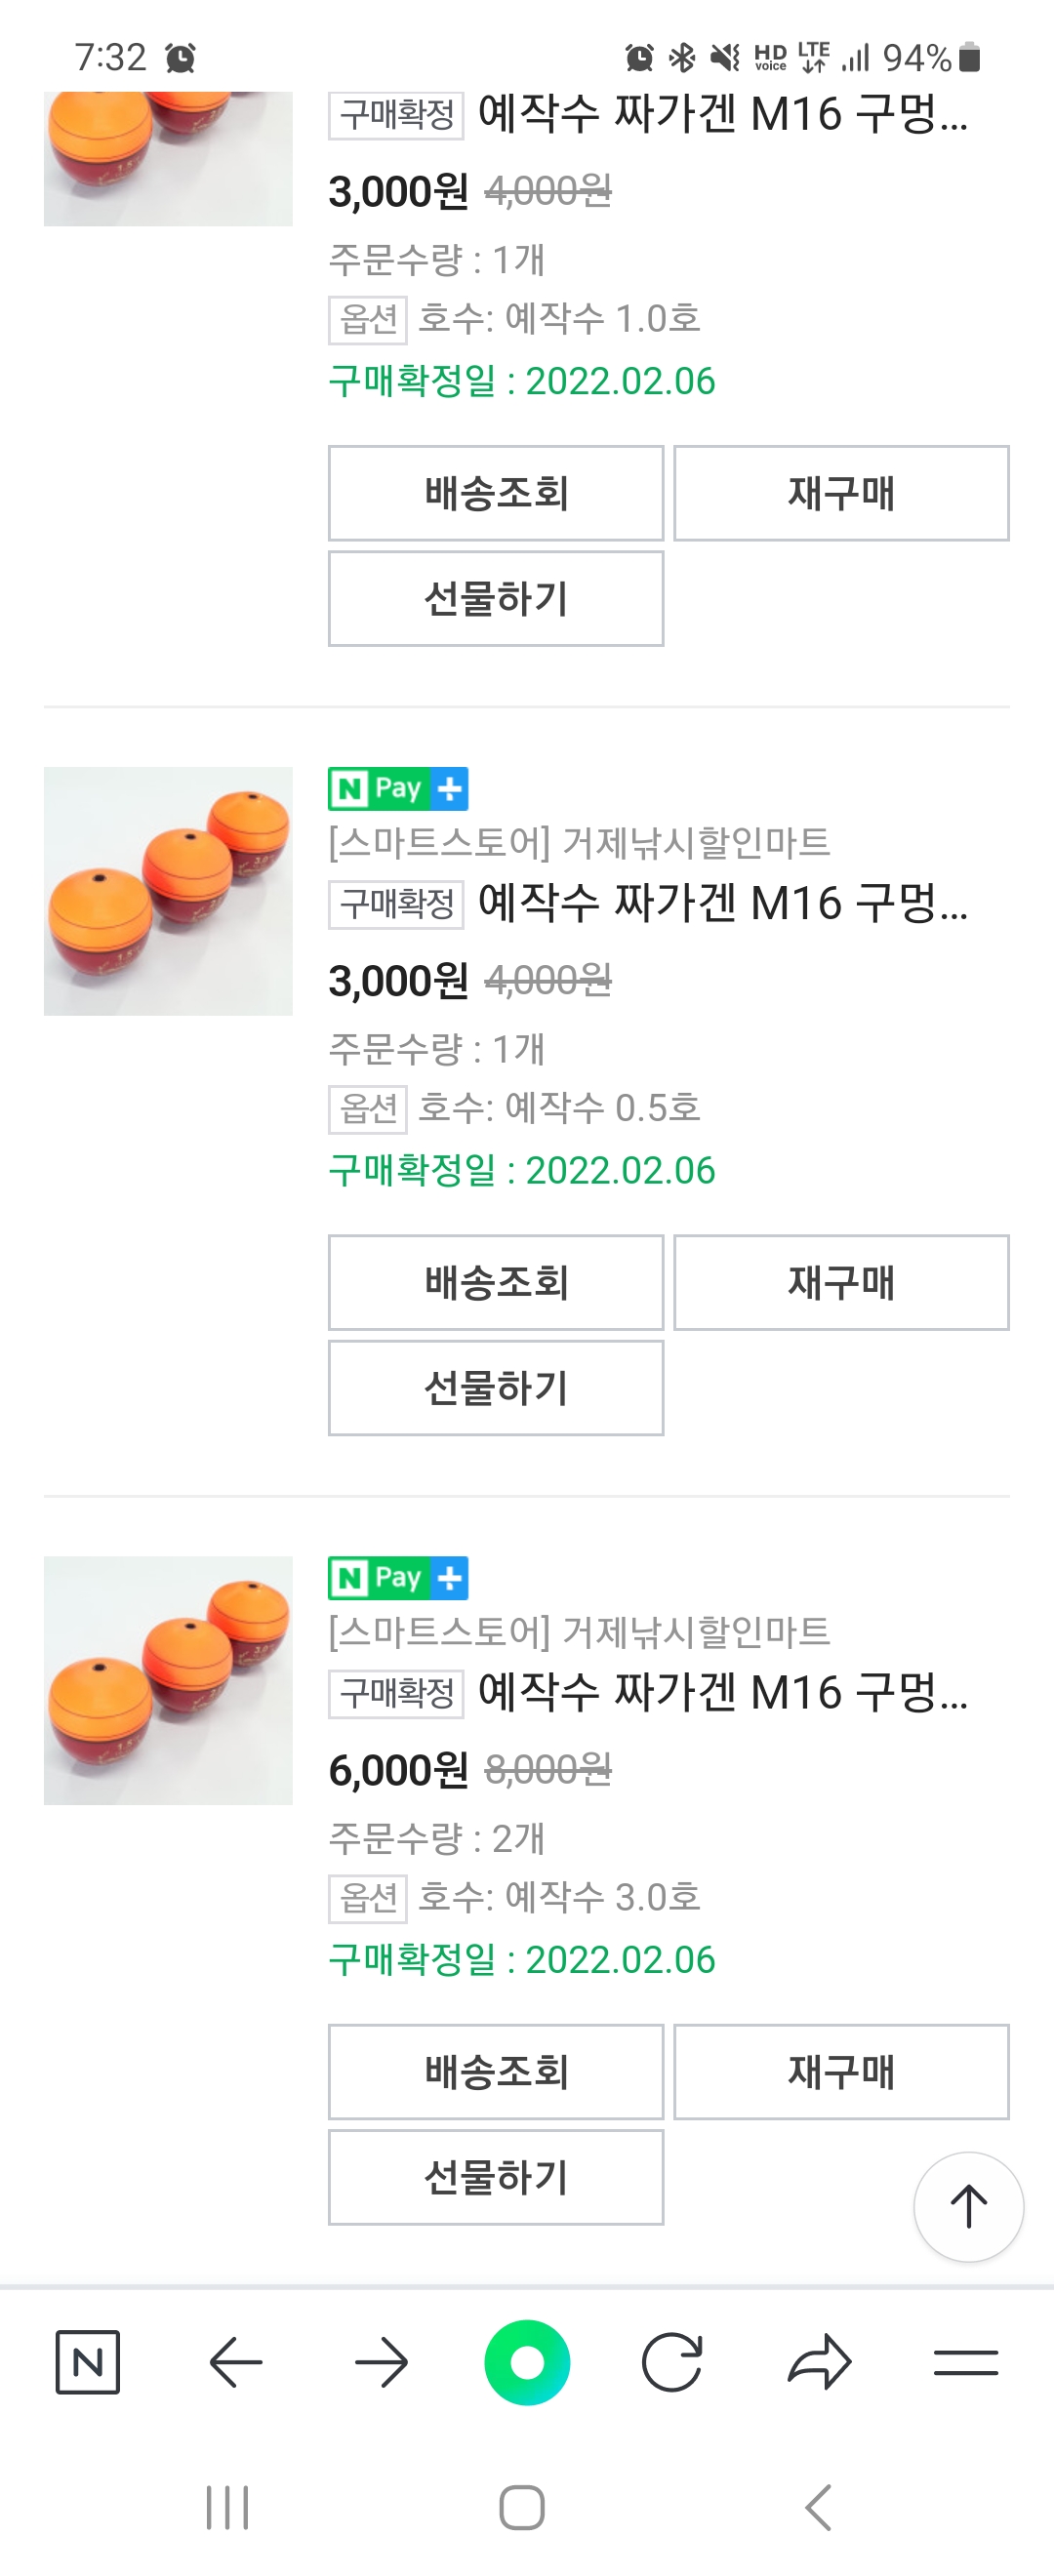Go back with the browser left arrow
Viewport: 1054px width, 2576px height.
tap(236, 2362)
